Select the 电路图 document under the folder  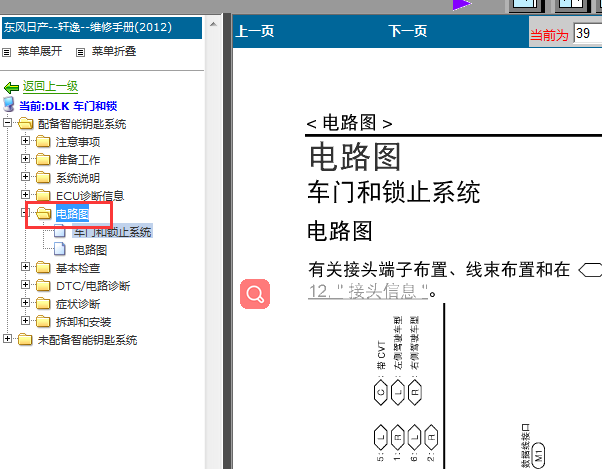click(x=90, y=250)
